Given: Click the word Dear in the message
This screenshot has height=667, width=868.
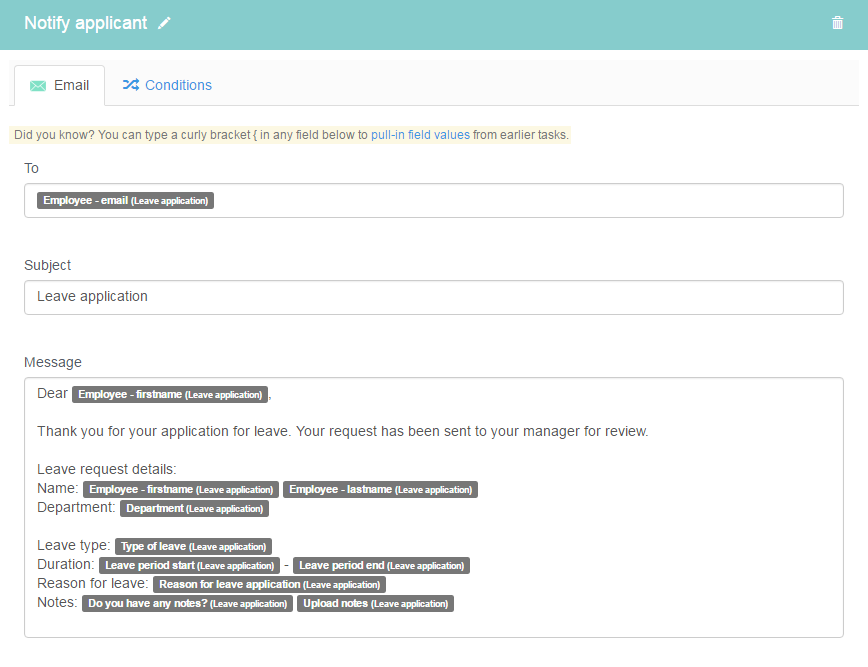Looking at the screenshot, I should click(53, 393).
